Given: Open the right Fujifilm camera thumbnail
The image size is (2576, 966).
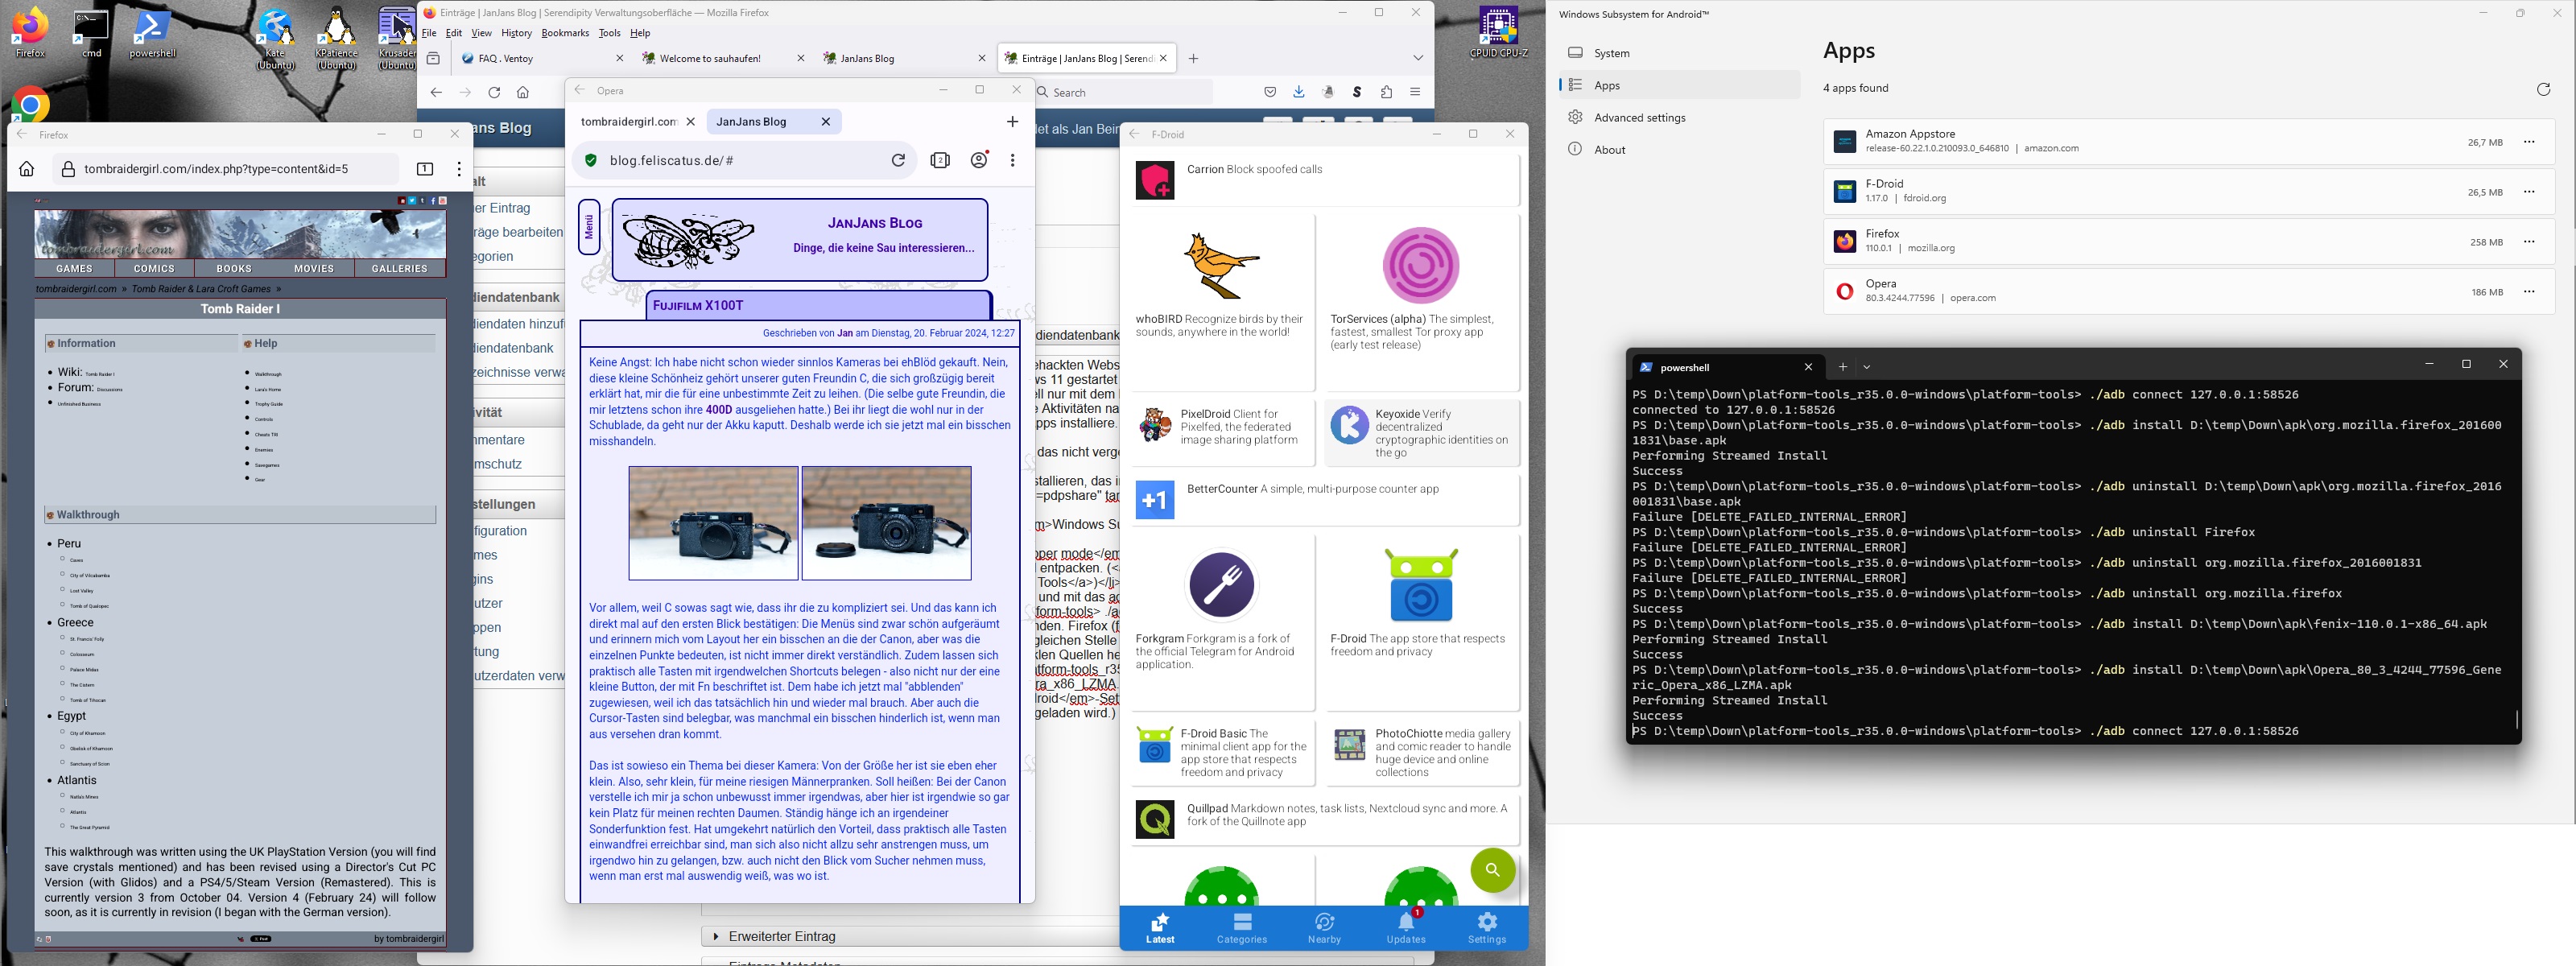Looking at the screenshot, I should tap(887, 523).
